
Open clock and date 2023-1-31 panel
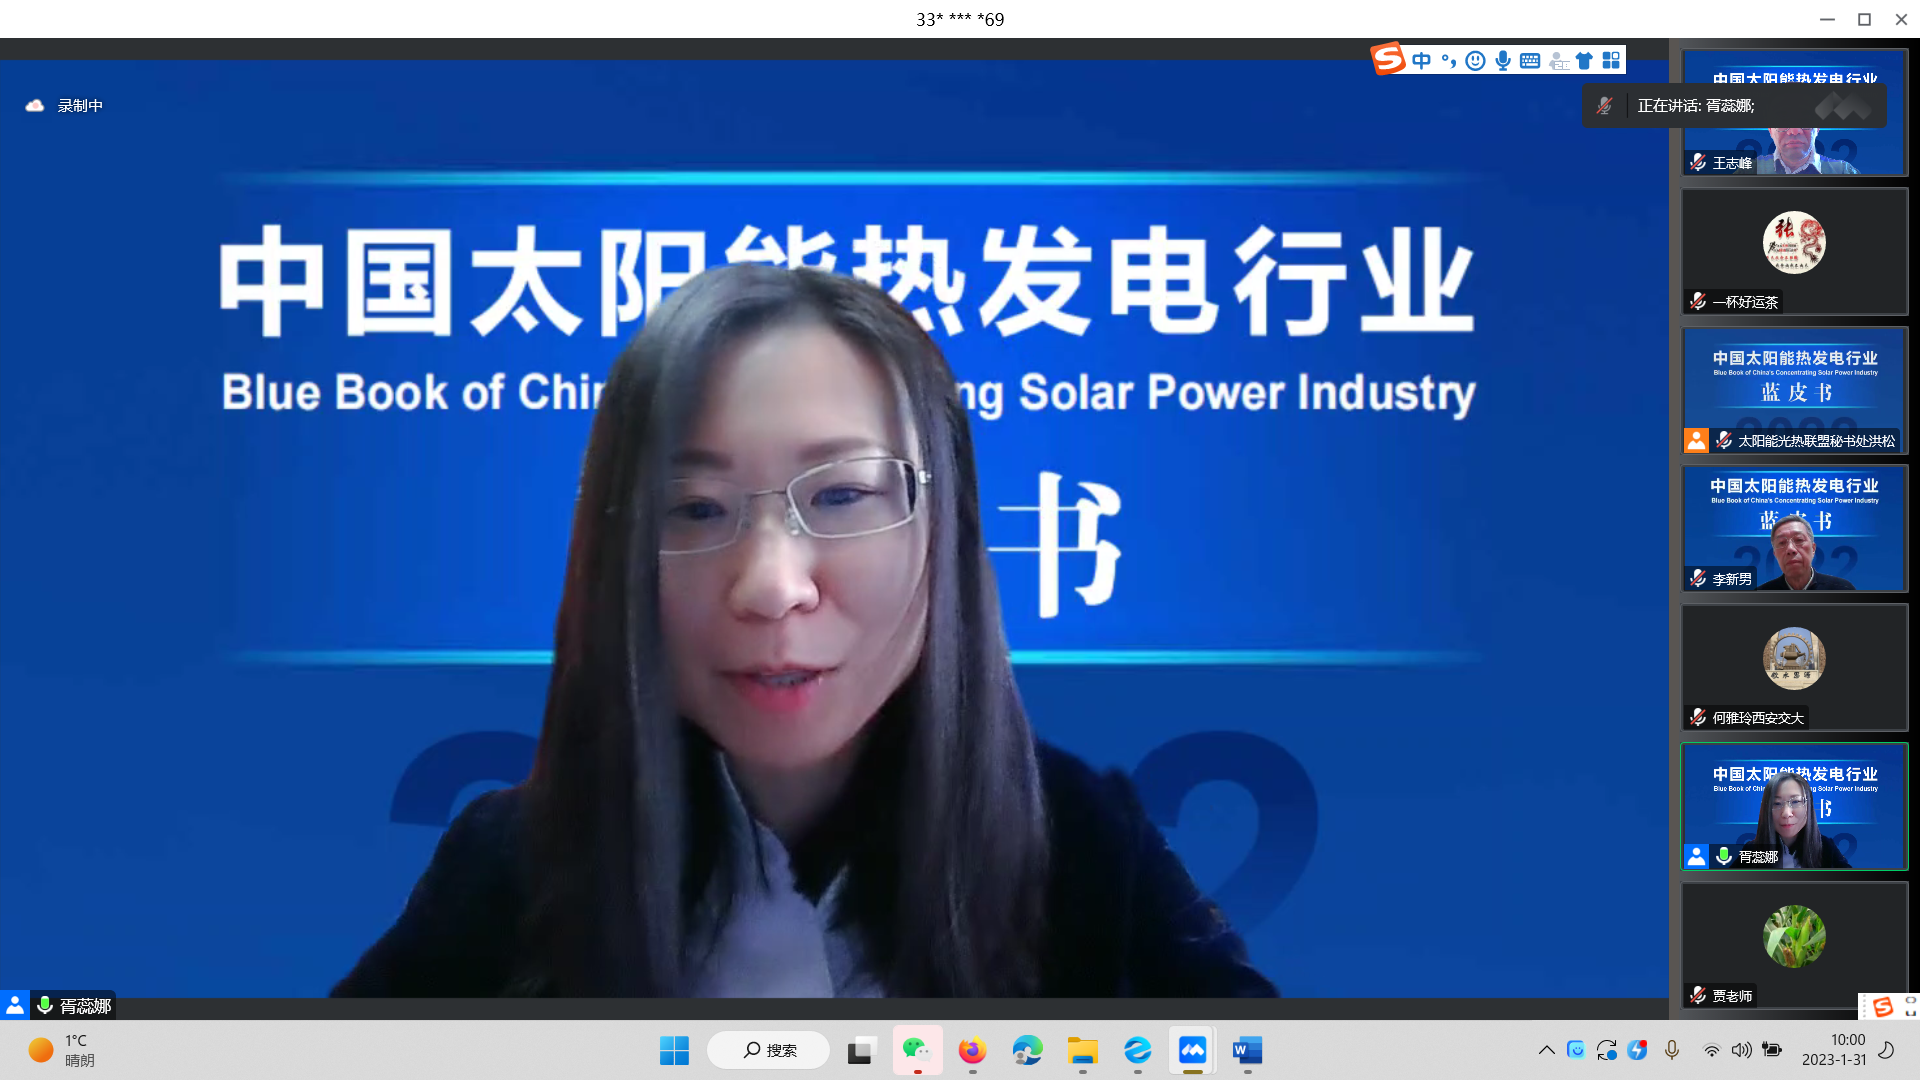(1834, 1050)
